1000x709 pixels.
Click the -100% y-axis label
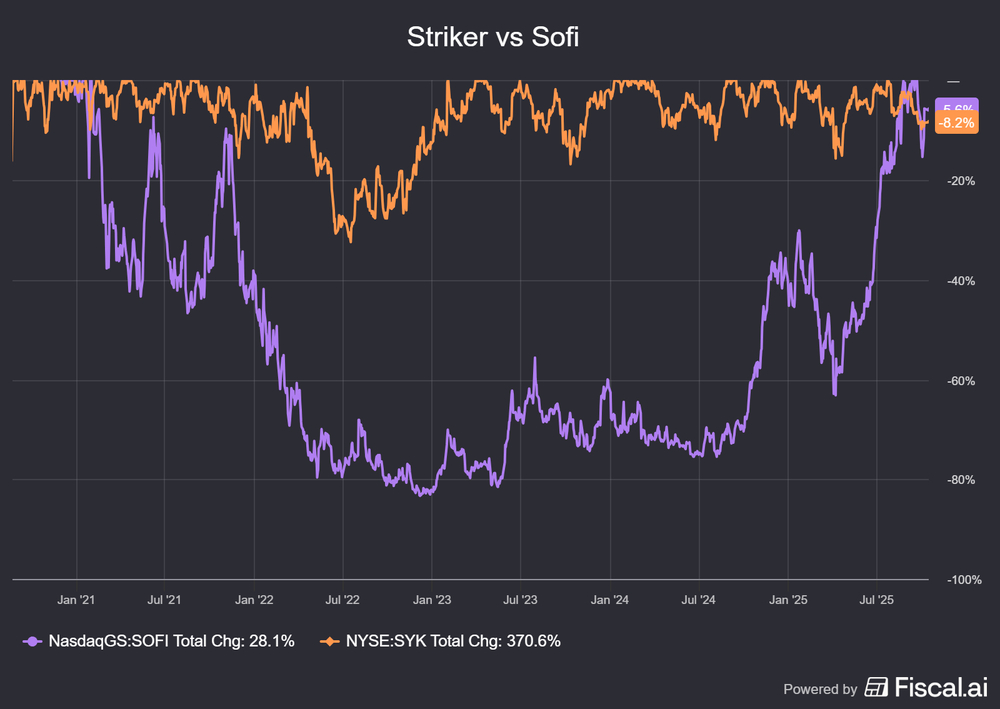point(964,580)
